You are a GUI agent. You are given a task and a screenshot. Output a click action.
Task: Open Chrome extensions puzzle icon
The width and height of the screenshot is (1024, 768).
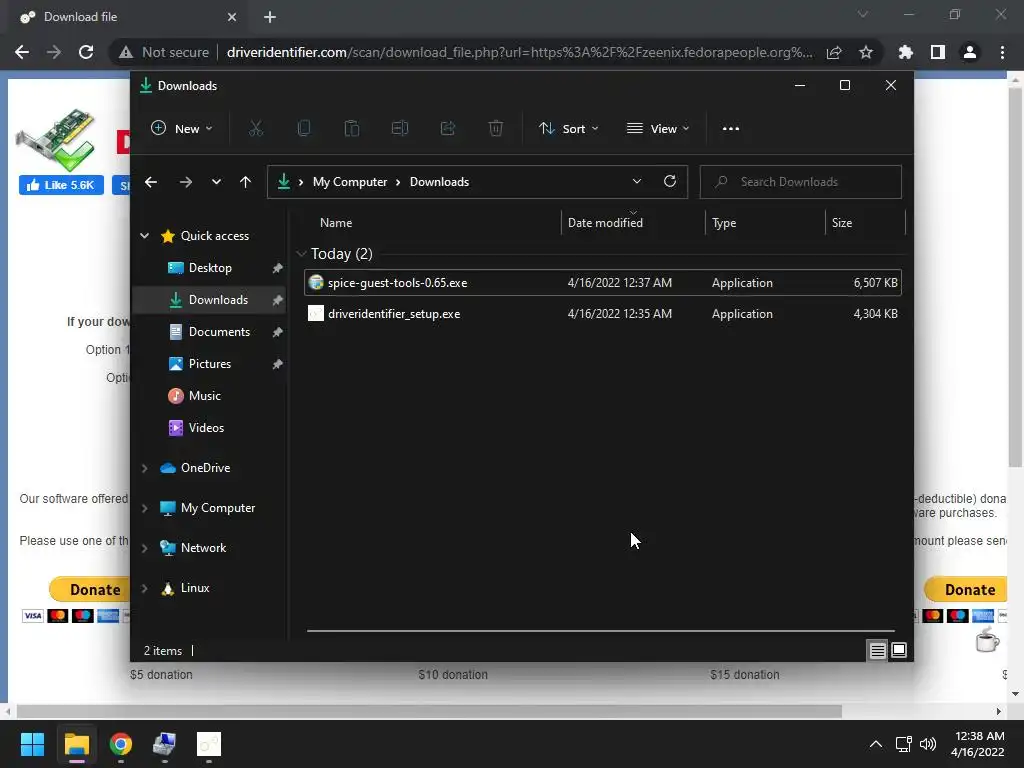(905, 52)
